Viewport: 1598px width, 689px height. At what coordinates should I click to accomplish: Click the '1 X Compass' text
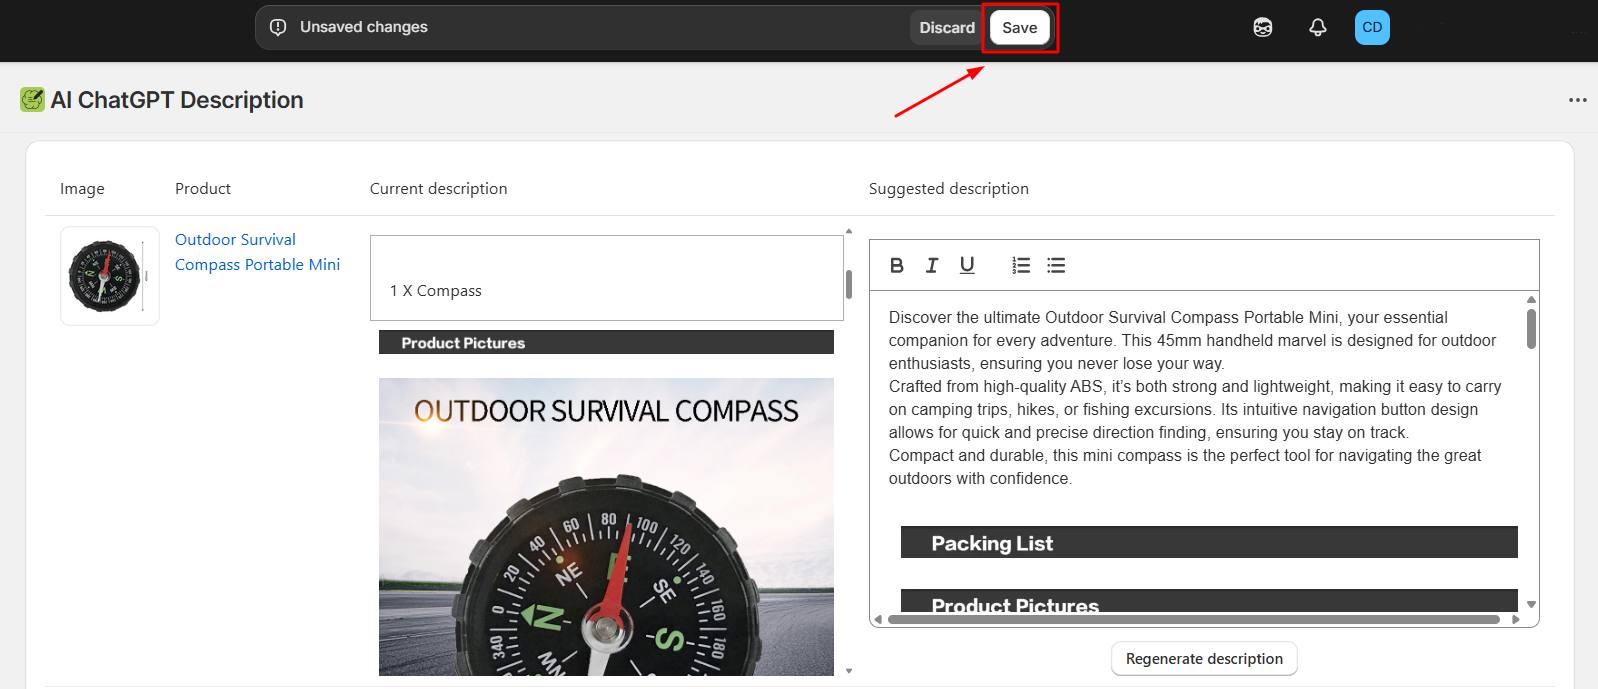click(436, 291)
